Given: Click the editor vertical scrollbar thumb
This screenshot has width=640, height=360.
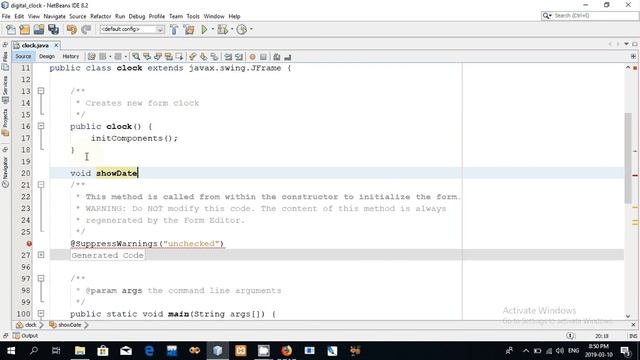Looking at the screenshot, I should 628,158.
